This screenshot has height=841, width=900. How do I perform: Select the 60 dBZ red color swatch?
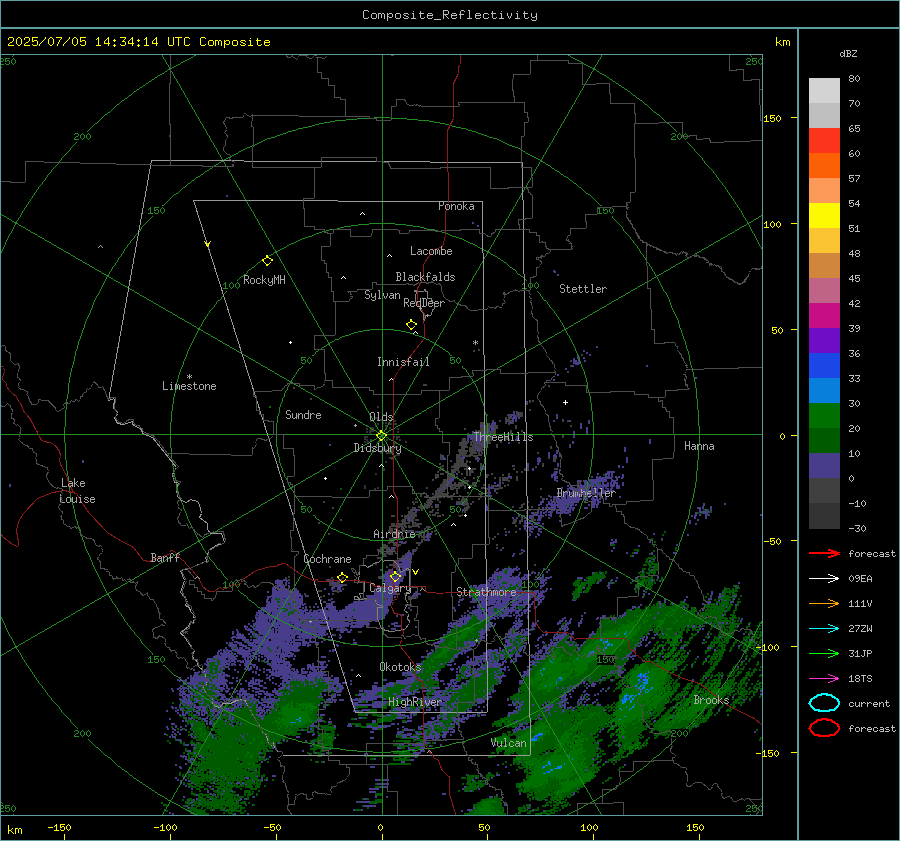pyautogui.click(x=824, y=140)
